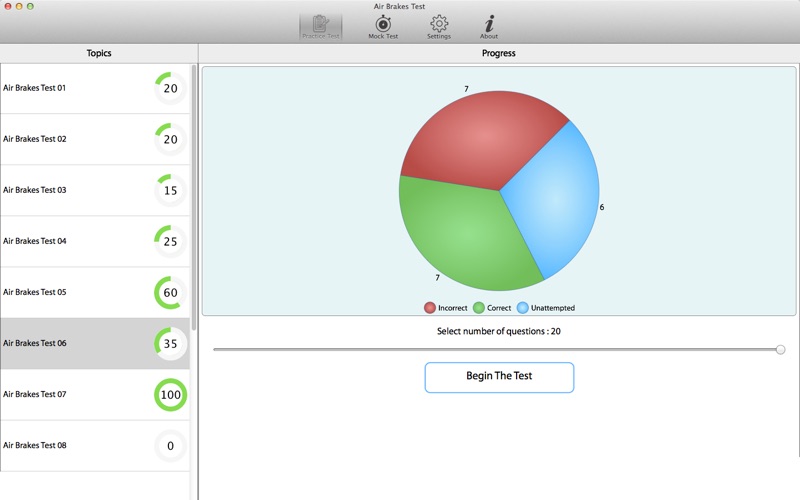Click the progress ring showing 15
Screen dimensions: 800x500
pos(170,190)
